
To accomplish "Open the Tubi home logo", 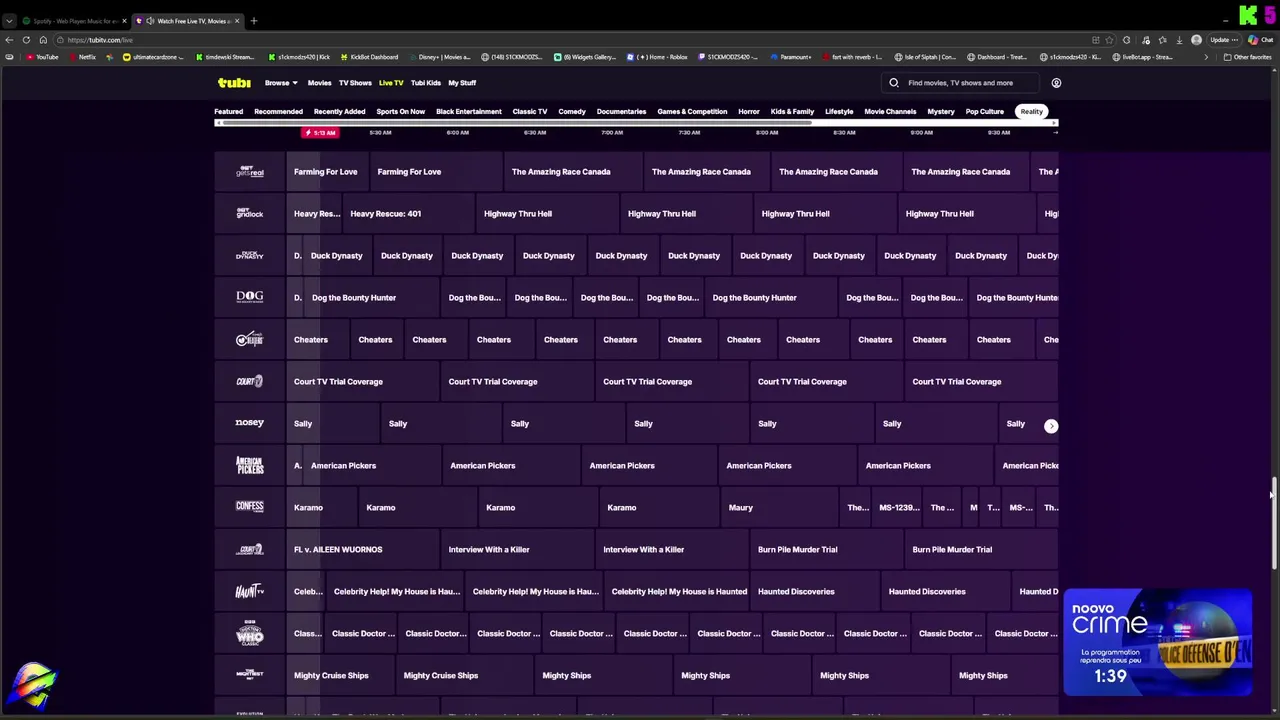I will [x=234, y=83].
